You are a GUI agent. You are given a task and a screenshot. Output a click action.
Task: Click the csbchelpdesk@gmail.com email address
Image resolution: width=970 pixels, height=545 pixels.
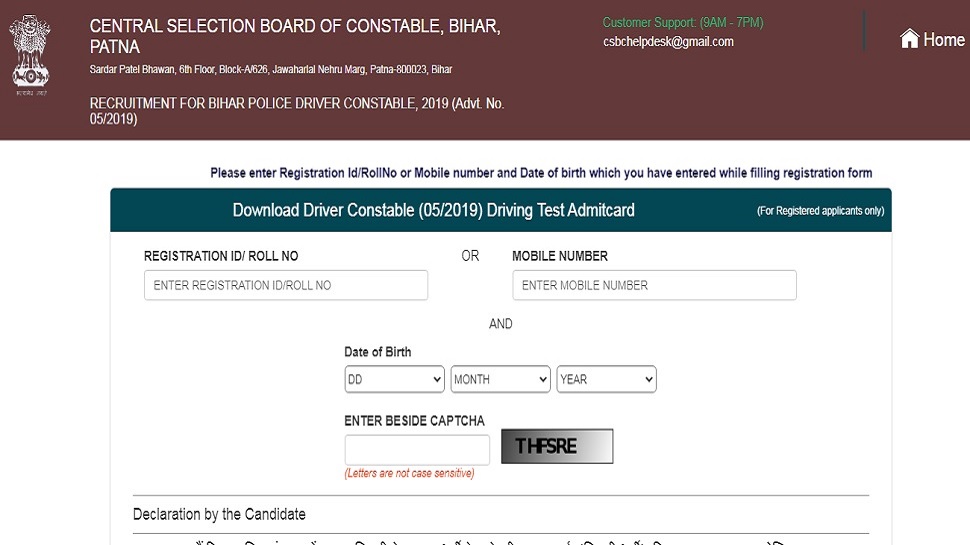point(668,41)
